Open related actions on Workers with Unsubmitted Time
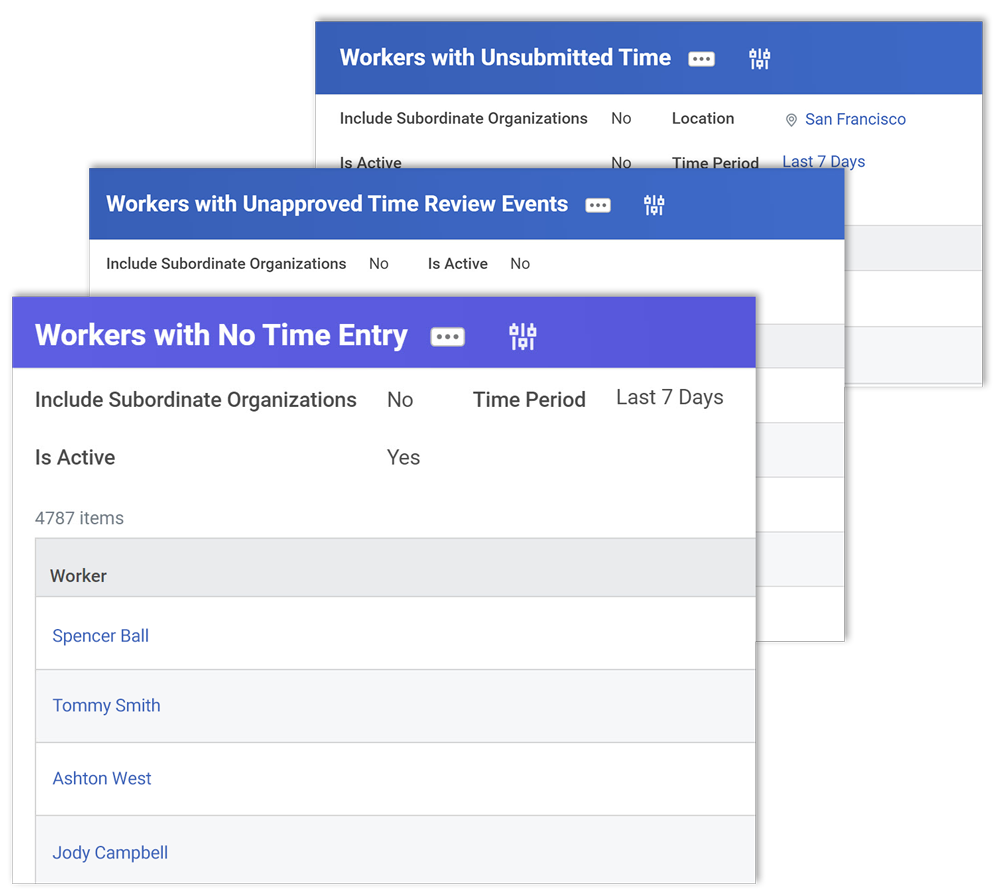 tap(701, 59)
